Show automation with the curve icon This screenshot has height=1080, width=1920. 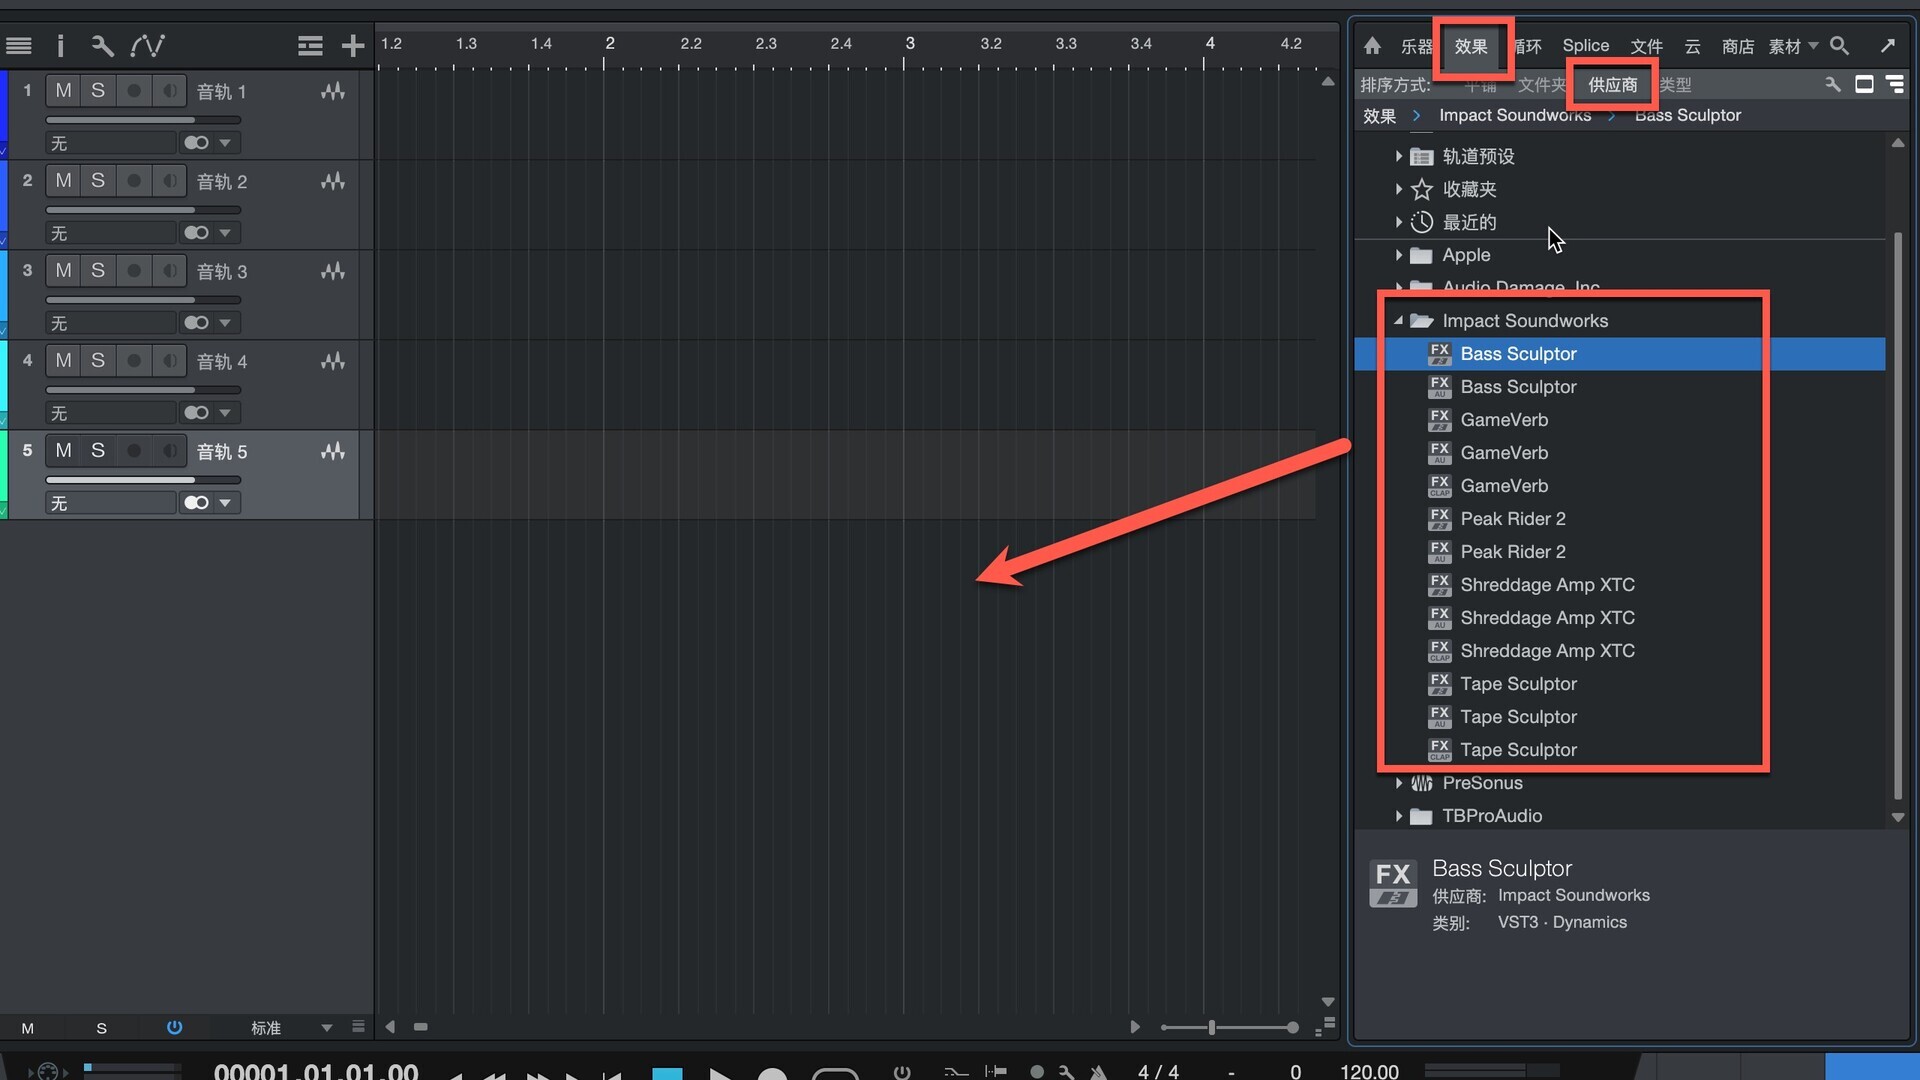click(148, 46)
